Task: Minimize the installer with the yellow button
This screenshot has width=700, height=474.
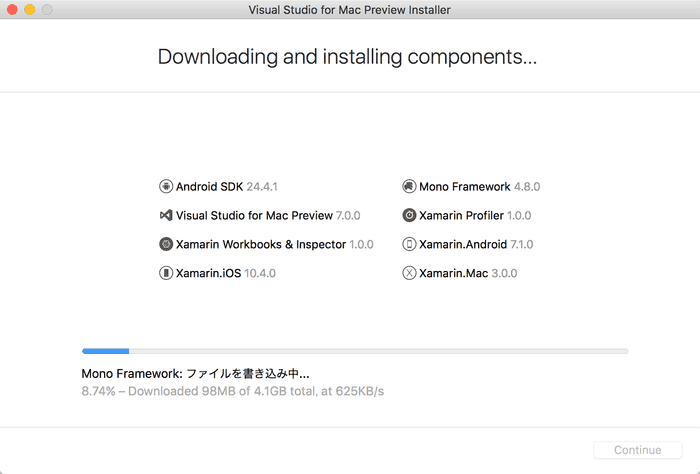Action: click(x=29, y=10)
